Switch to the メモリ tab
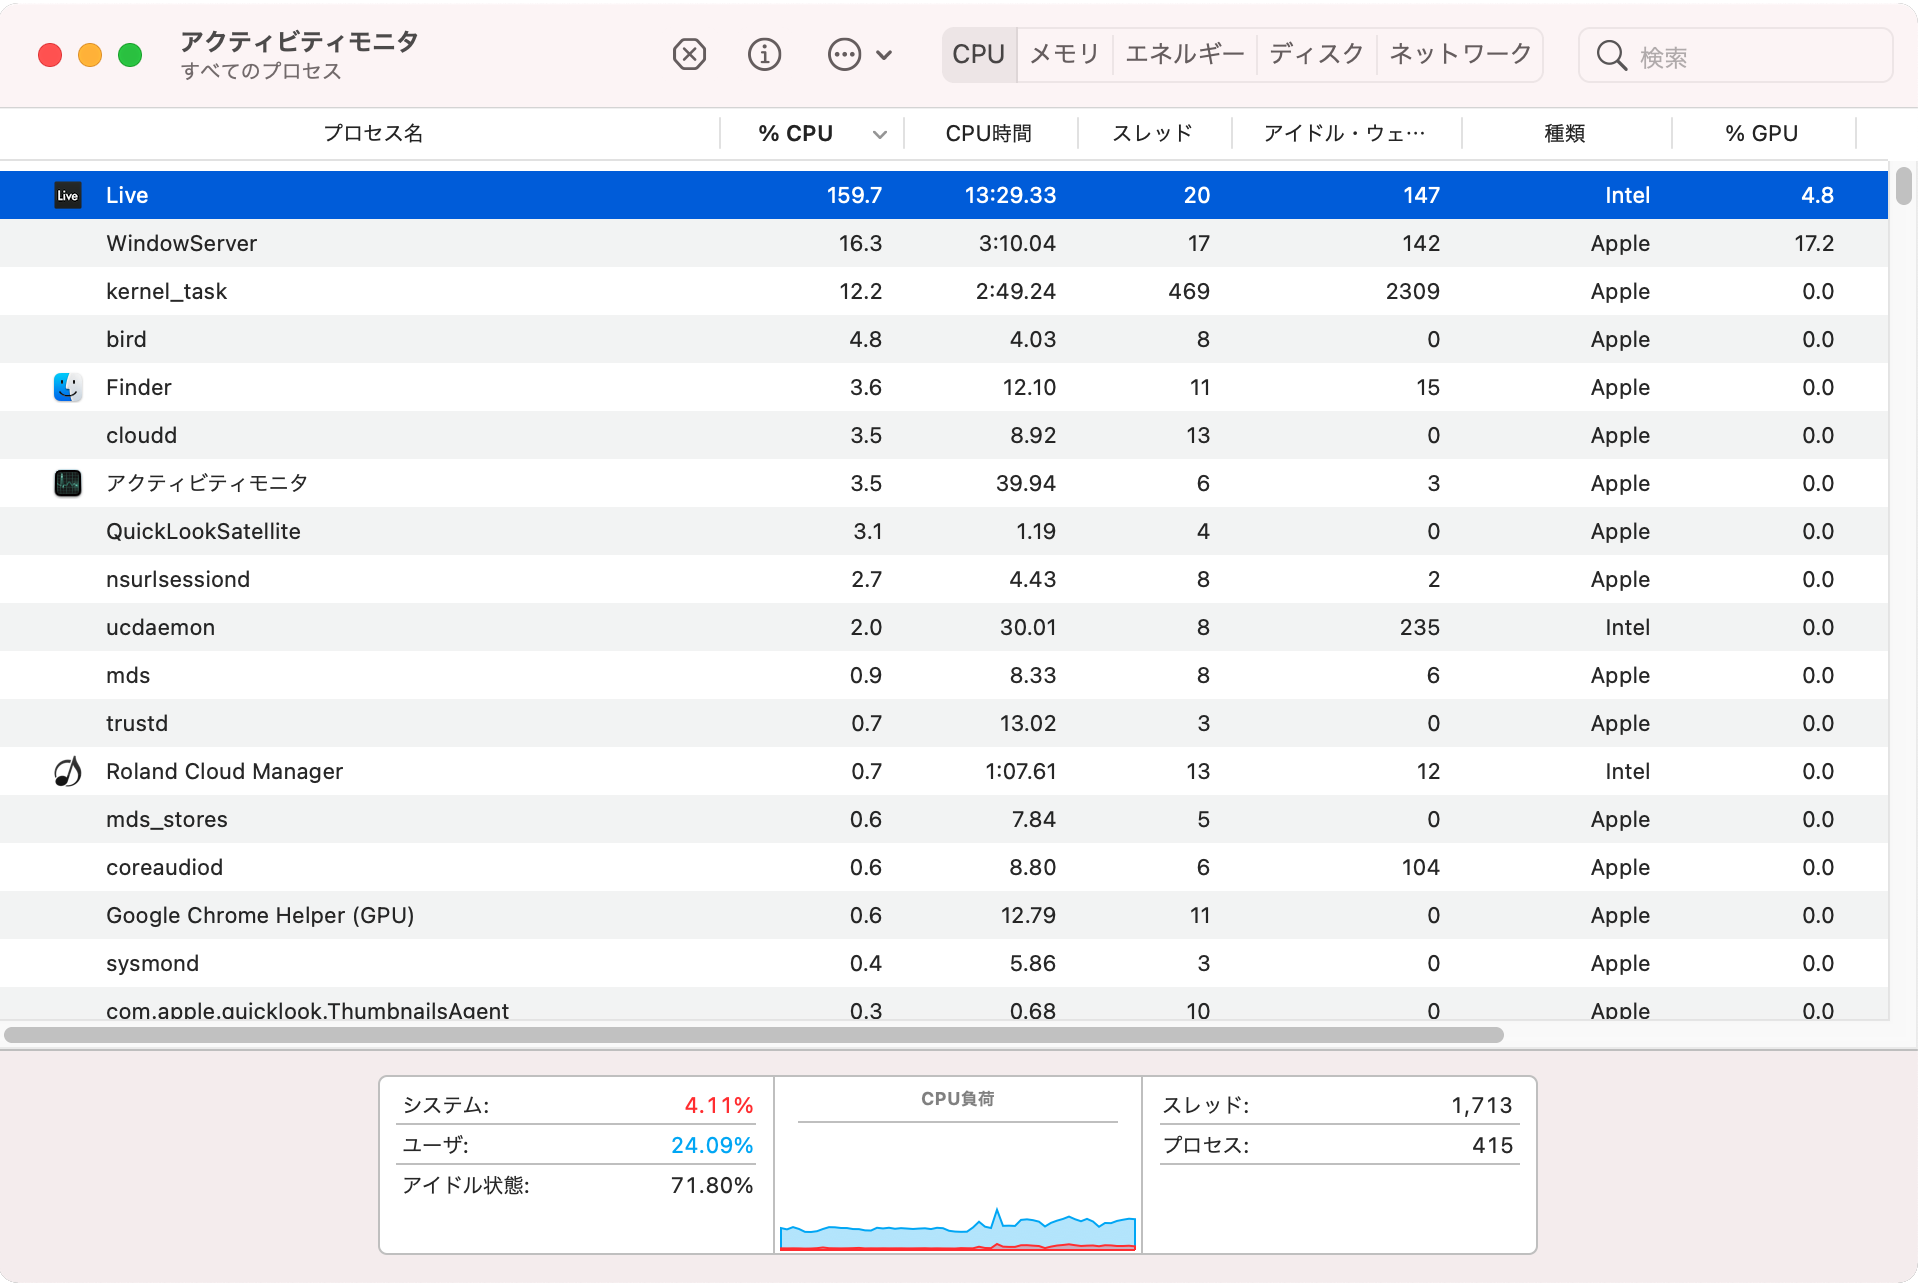 [x=1065, y=54]
